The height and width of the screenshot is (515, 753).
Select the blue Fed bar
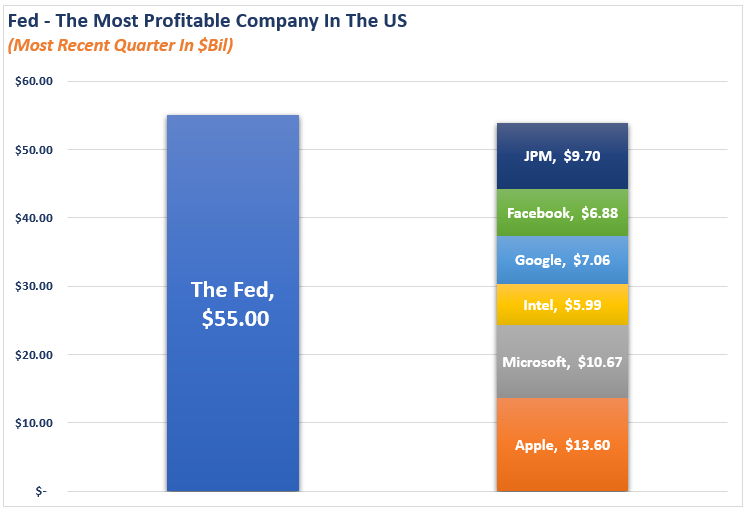click(233, 303)
